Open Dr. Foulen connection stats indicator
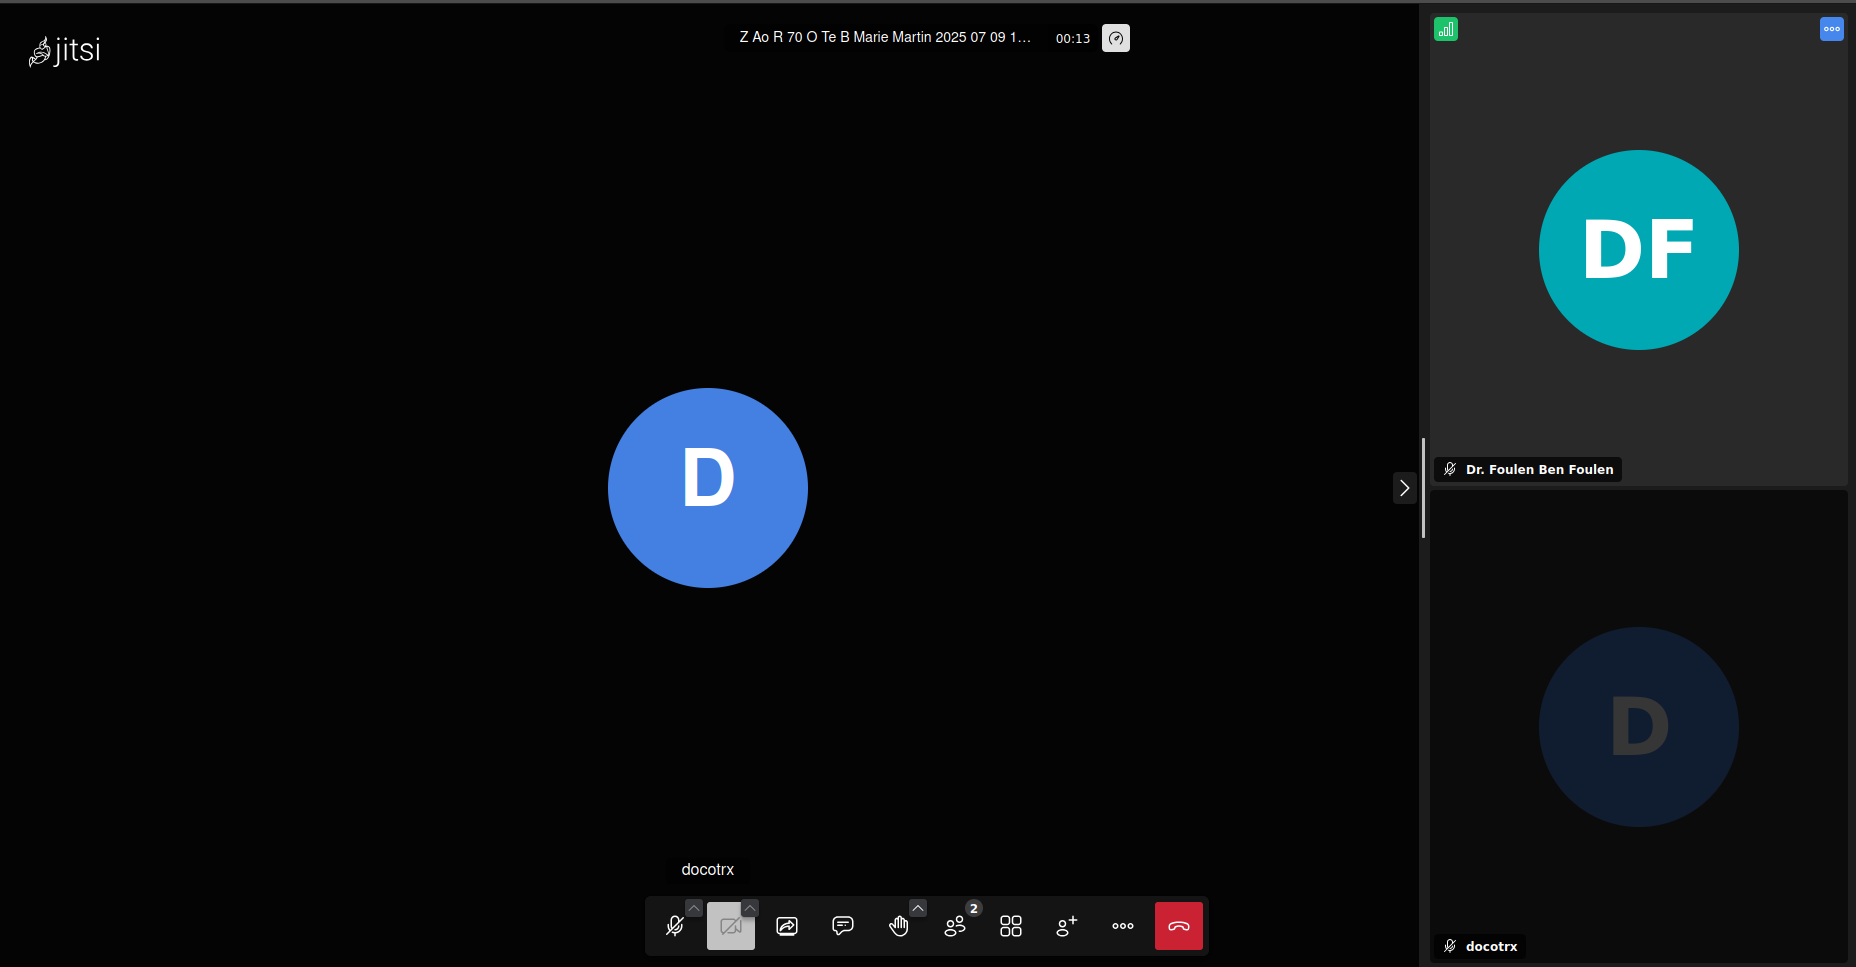1856x967 pixels. pos(1446,29)
